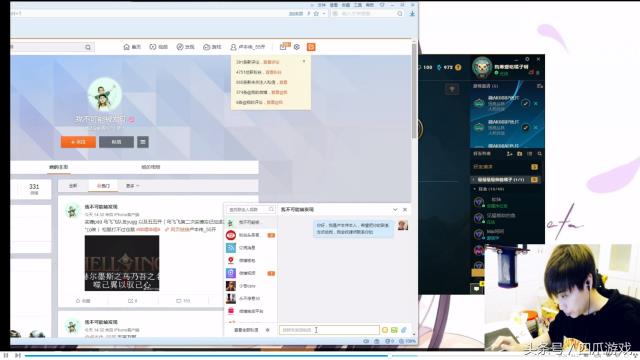Click the orange compose post button
Screen dimensions: 640x360
[x=311, y=47]
